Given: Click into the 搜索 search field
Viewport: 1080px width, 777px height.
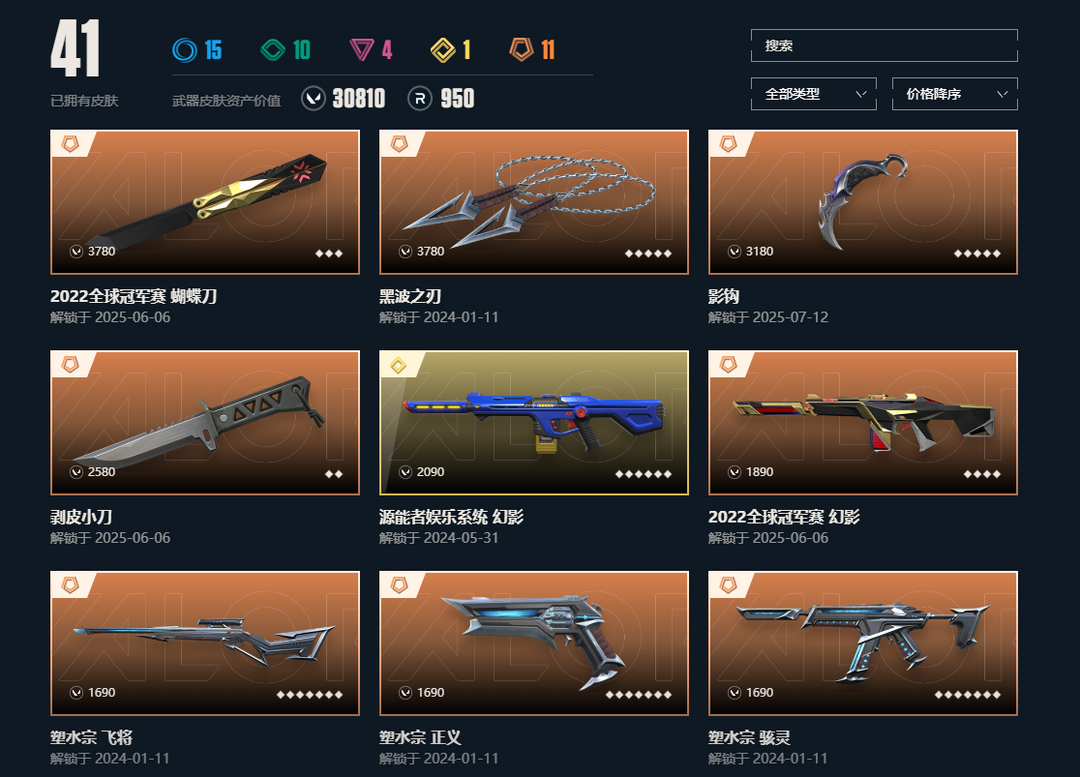Looking at the screenshot, I should tap(884, 45).
